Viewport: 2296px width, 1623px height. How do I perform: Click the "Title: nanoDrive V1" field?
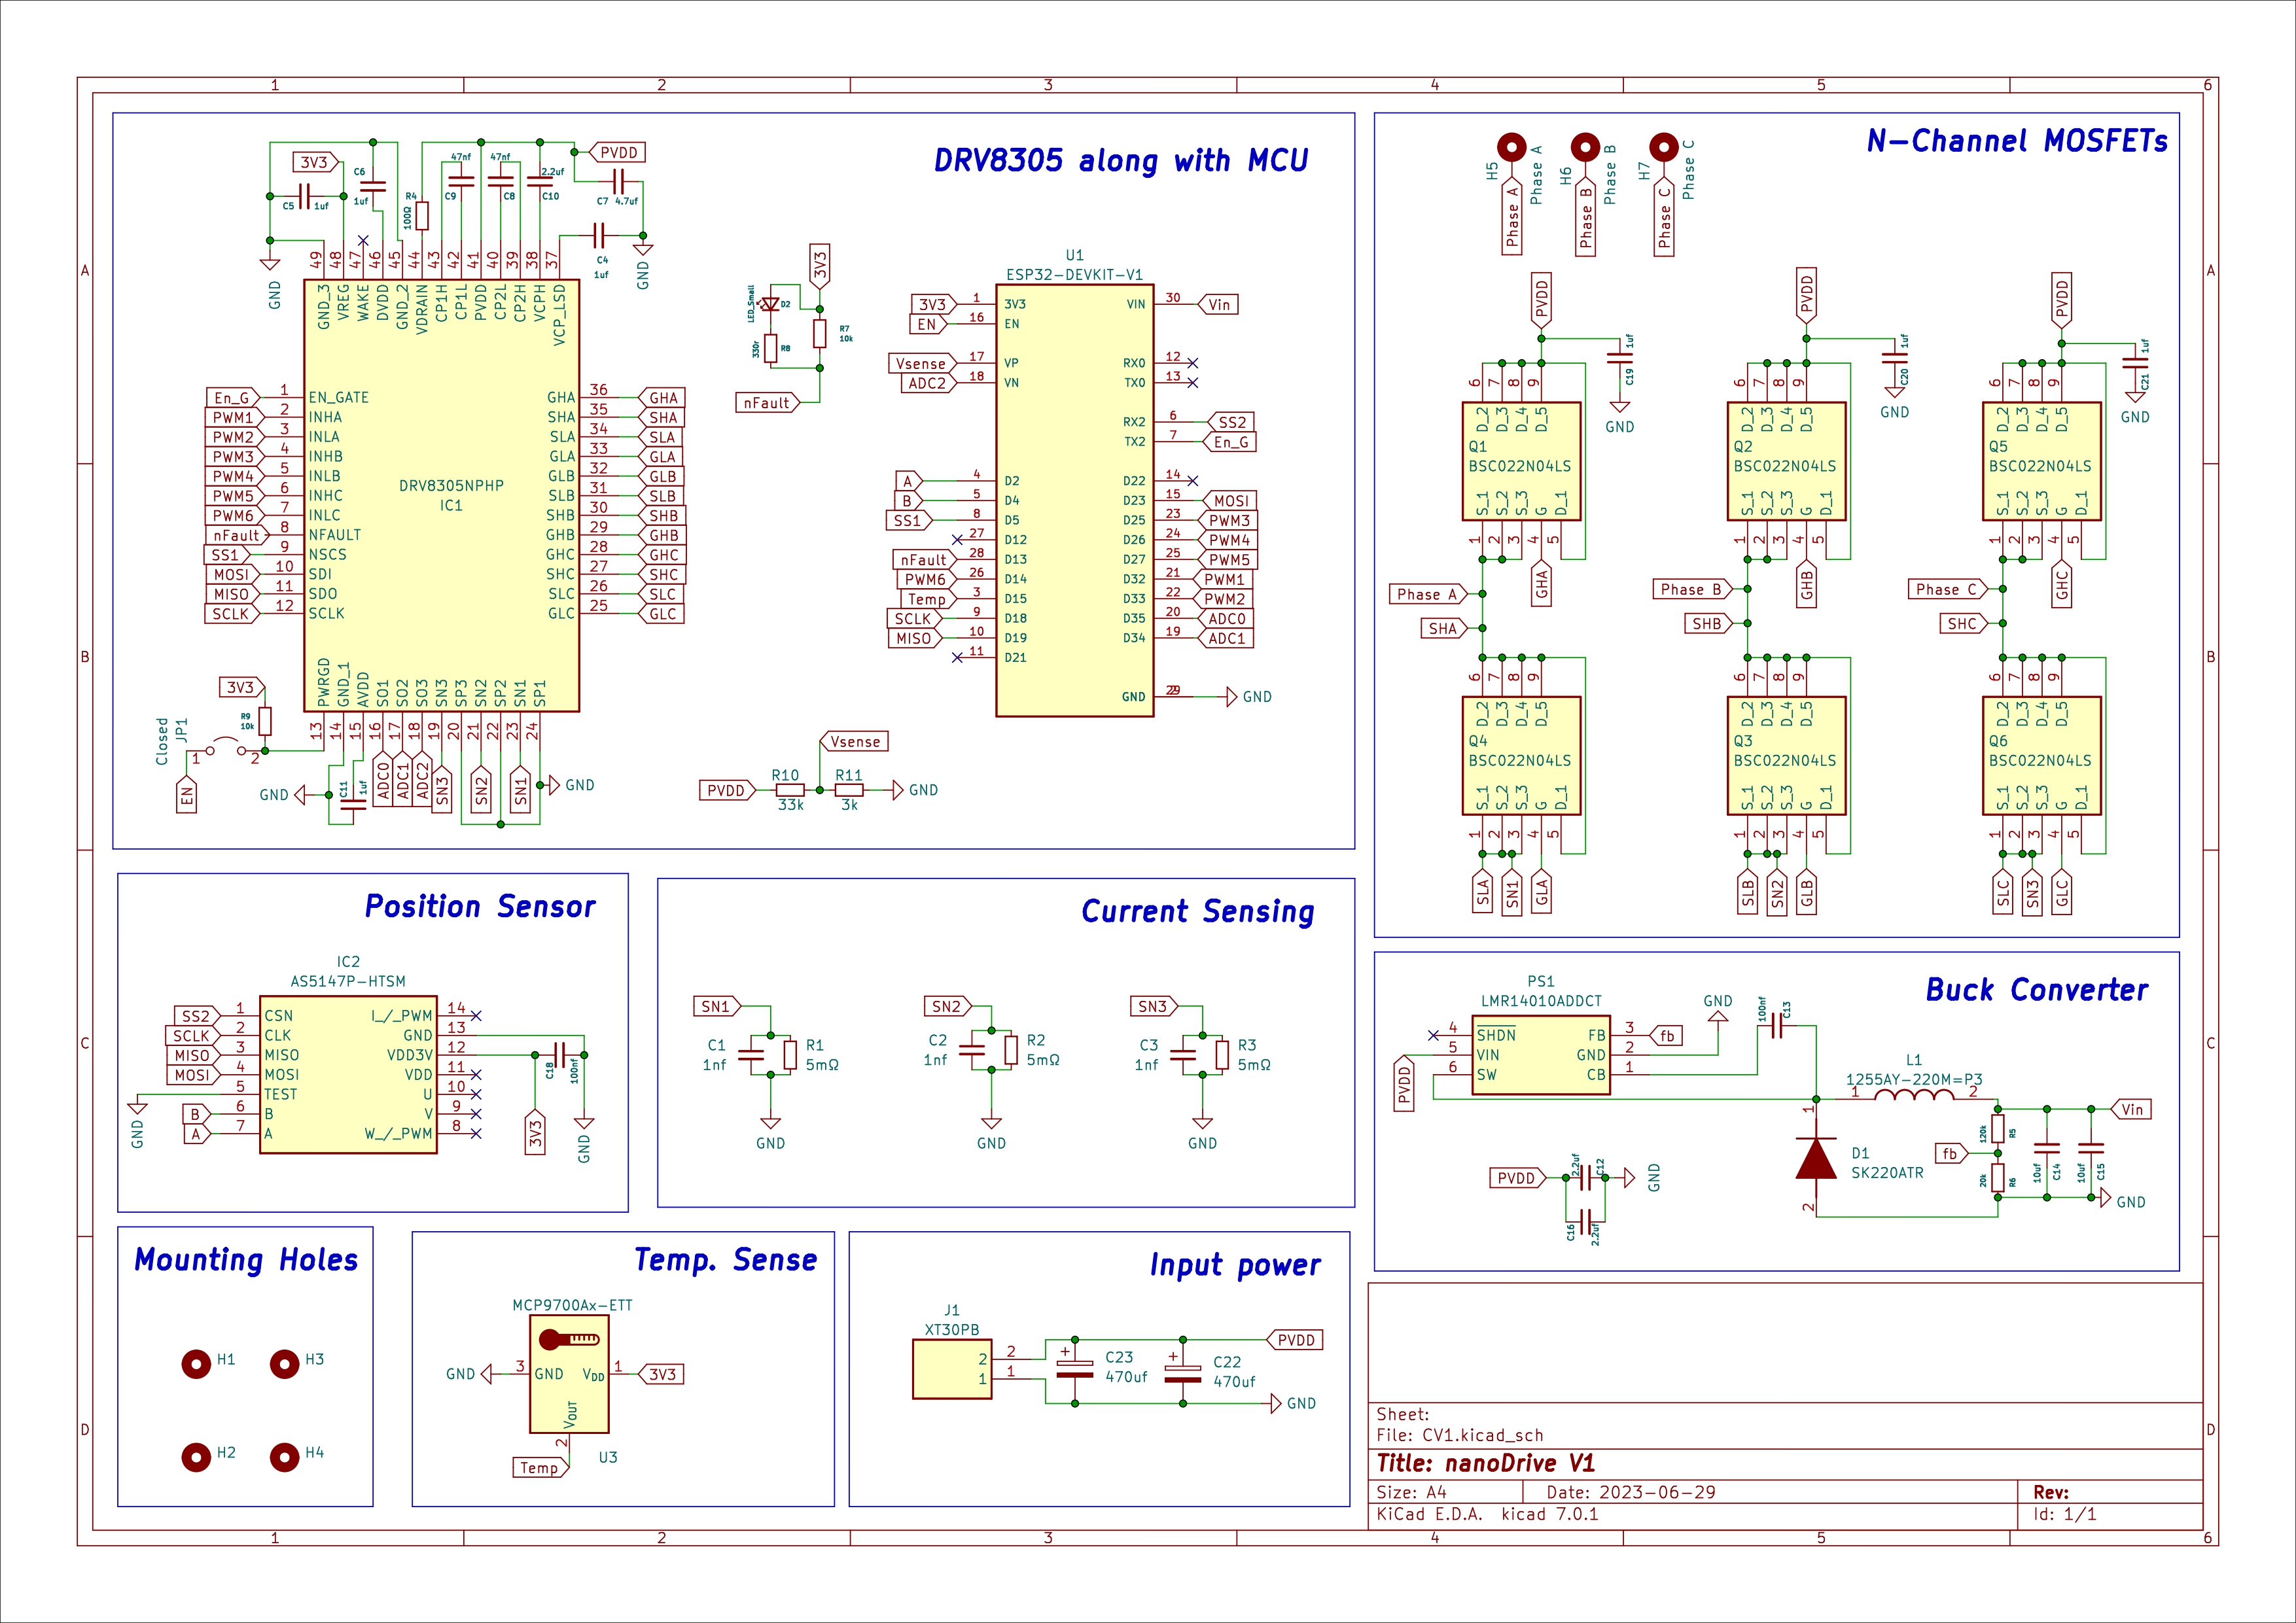pyautogui.click(x=1485, y=1464)
